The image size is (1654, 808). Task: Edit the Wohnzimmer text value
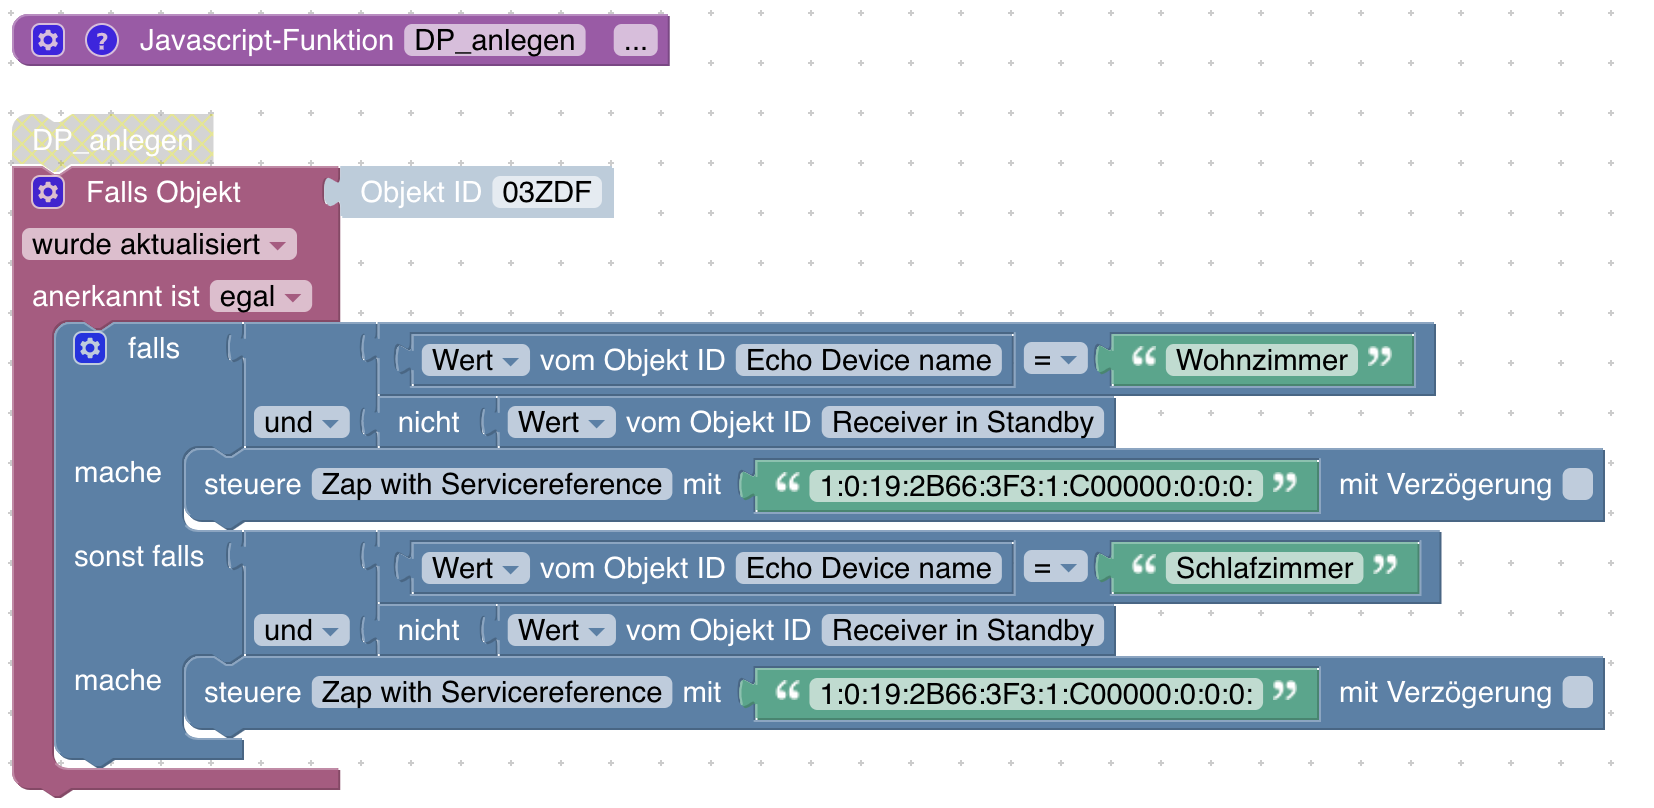point(1262,360)
